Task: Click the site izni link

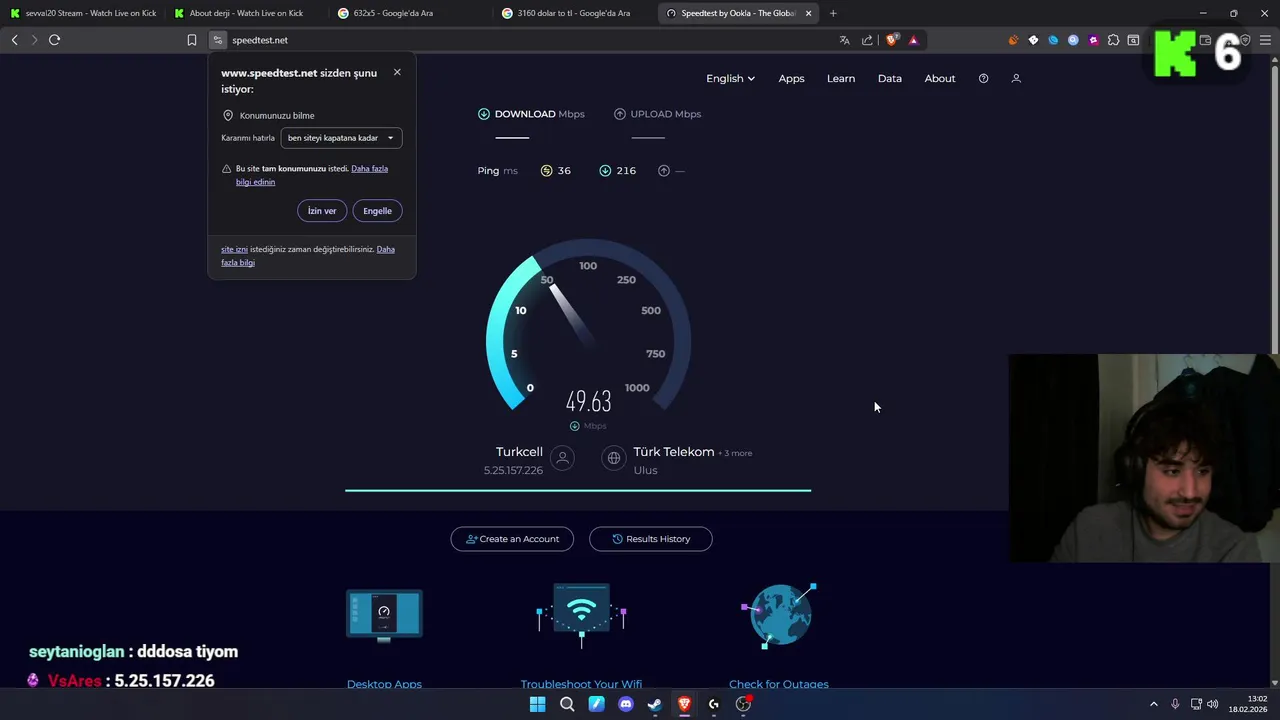Action: click(x=234, y=249)
